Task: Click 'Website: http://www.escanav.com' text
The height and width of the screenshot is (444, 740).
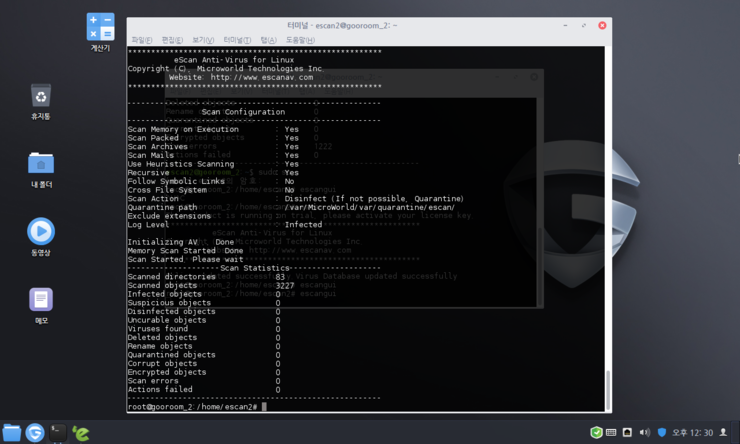Action: click(241, 77)
